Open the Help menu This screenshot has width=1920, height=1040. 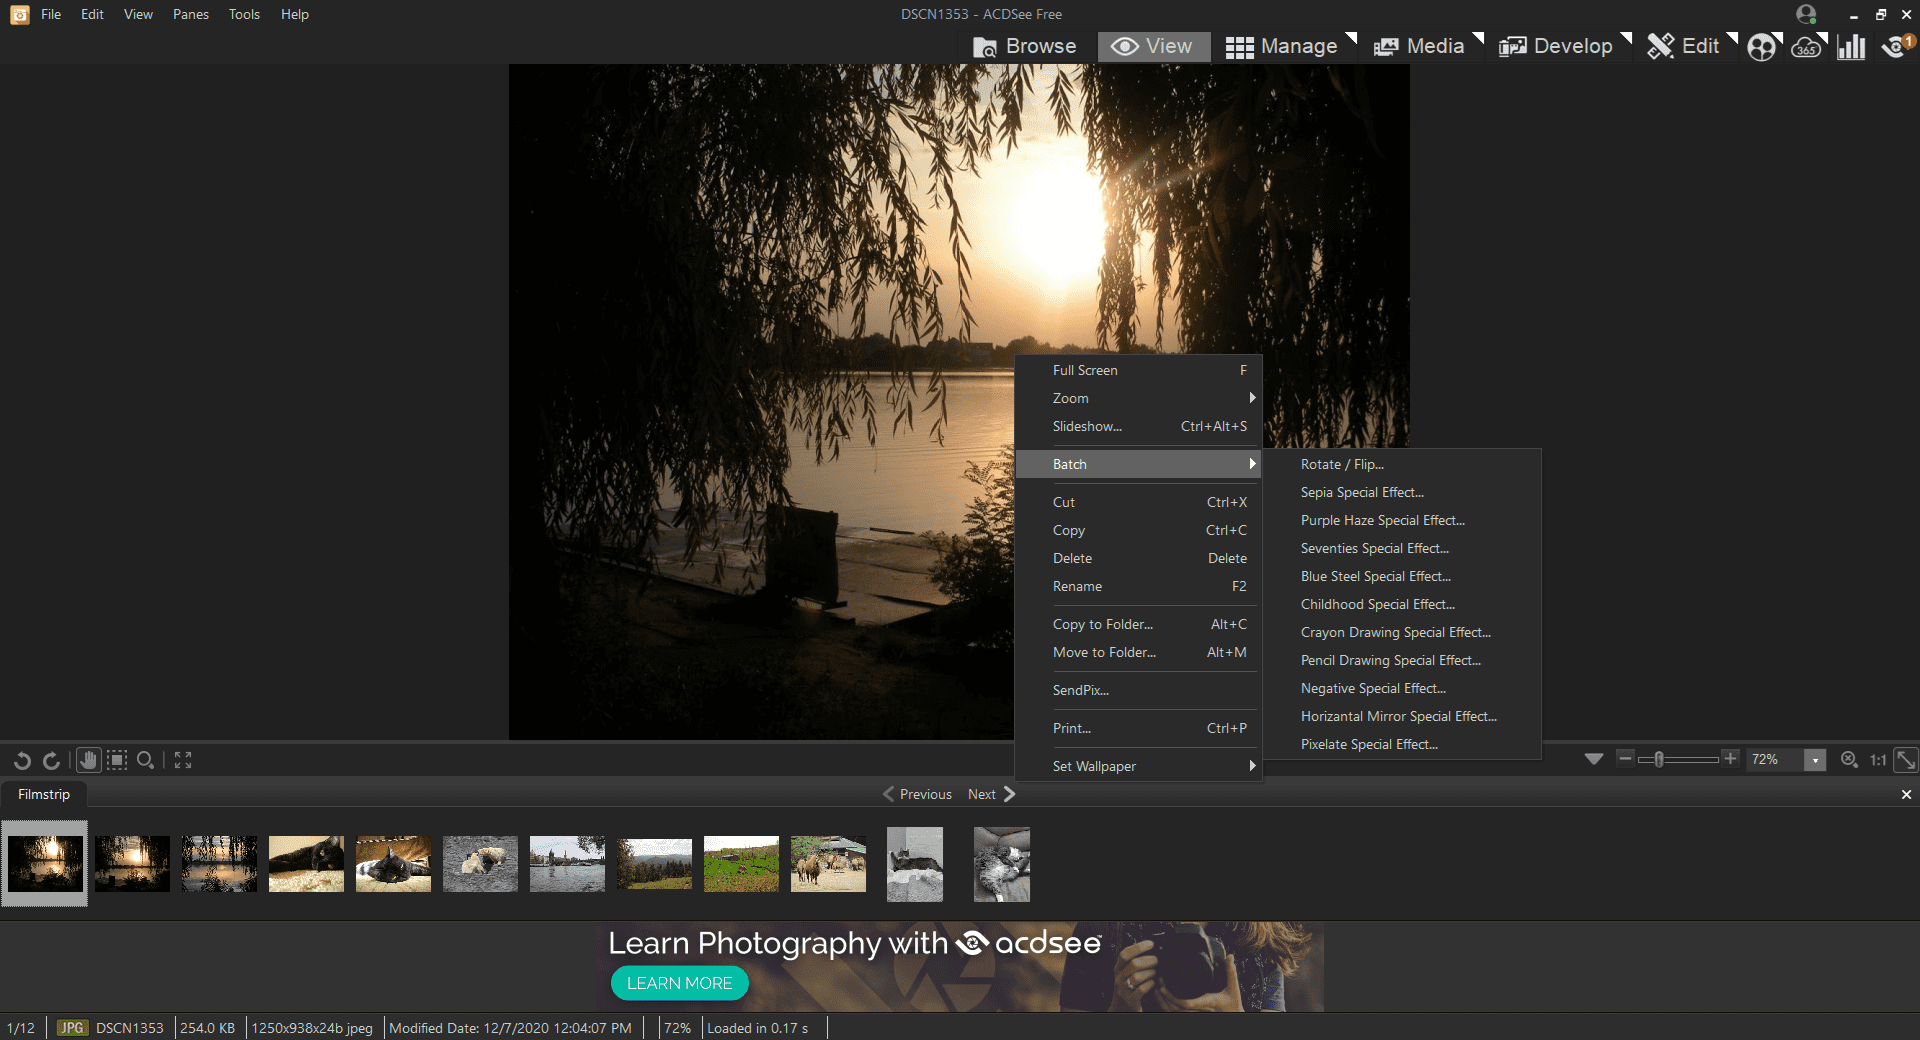pos(294,14)
